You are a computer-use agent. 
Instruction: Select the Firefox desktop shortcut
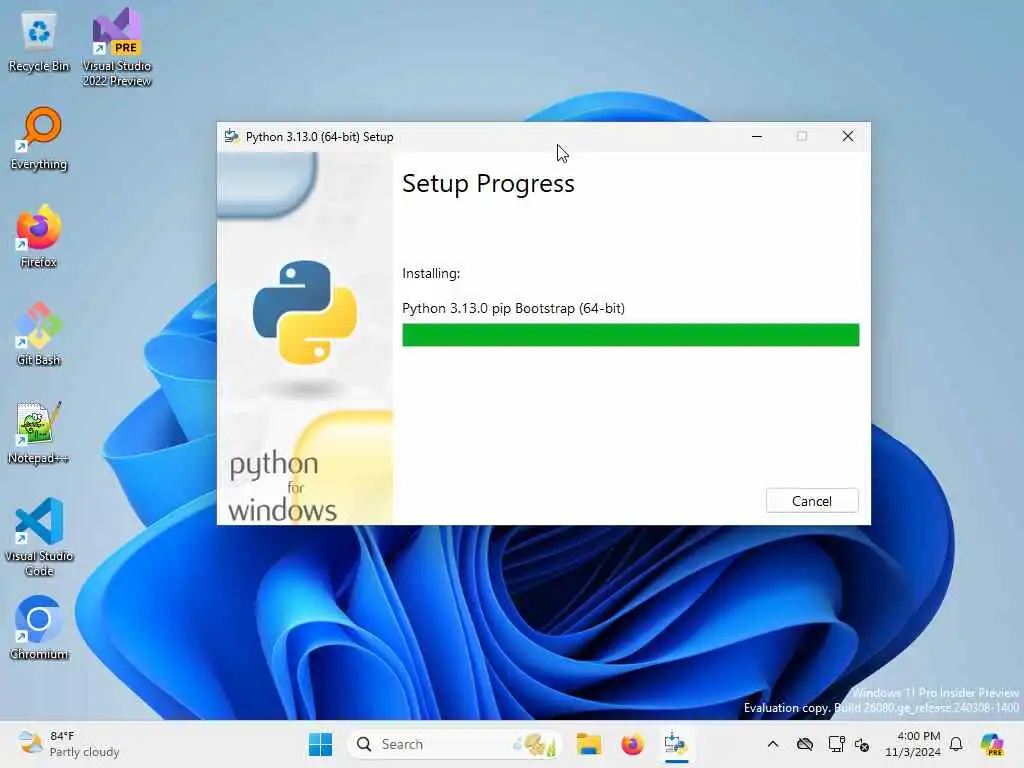pos(39,236)
